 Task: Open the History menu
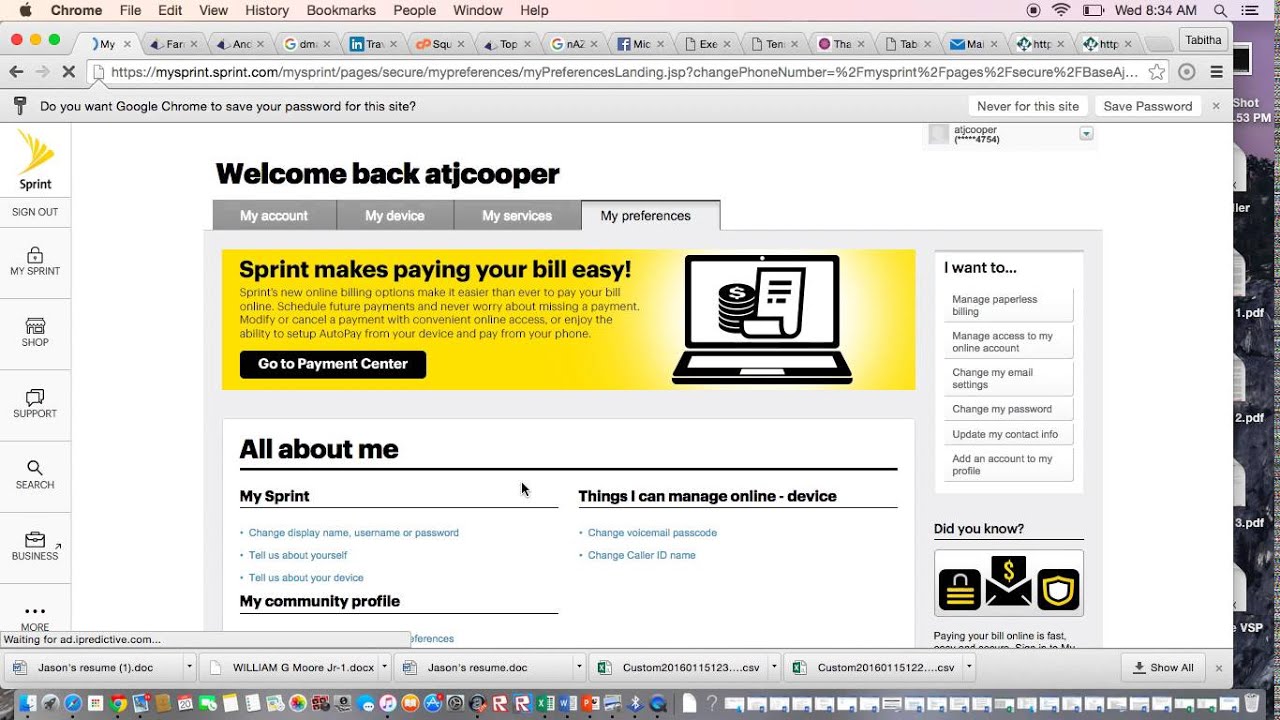[267, 10]
